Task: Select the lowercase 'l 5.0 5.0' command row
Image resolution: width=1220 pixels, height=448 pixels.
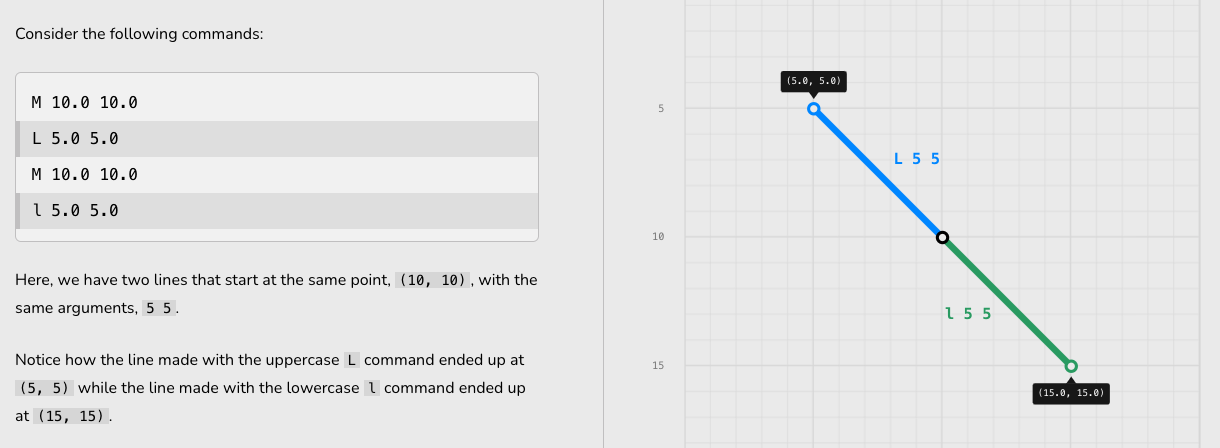Action: tap(277, 211)
